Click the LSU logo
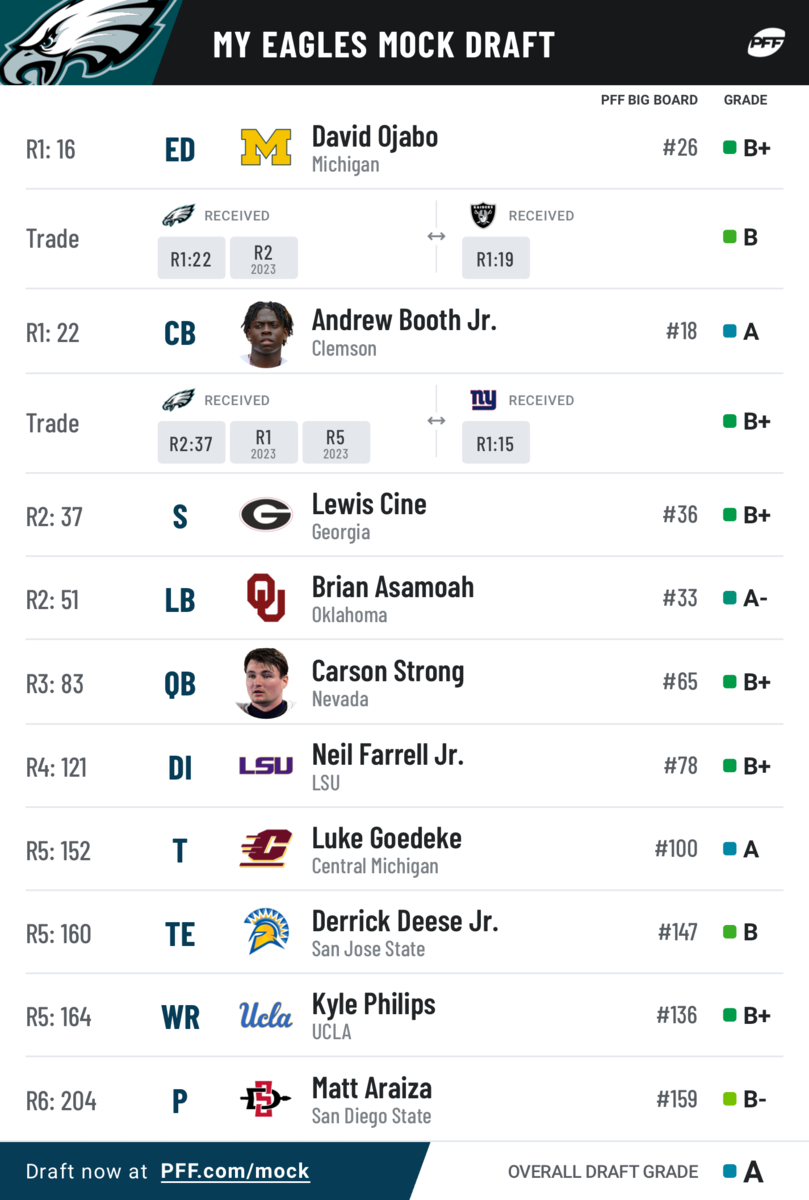Image resolution: width=809 pixels, height=1200 pixels. (266, 766)
